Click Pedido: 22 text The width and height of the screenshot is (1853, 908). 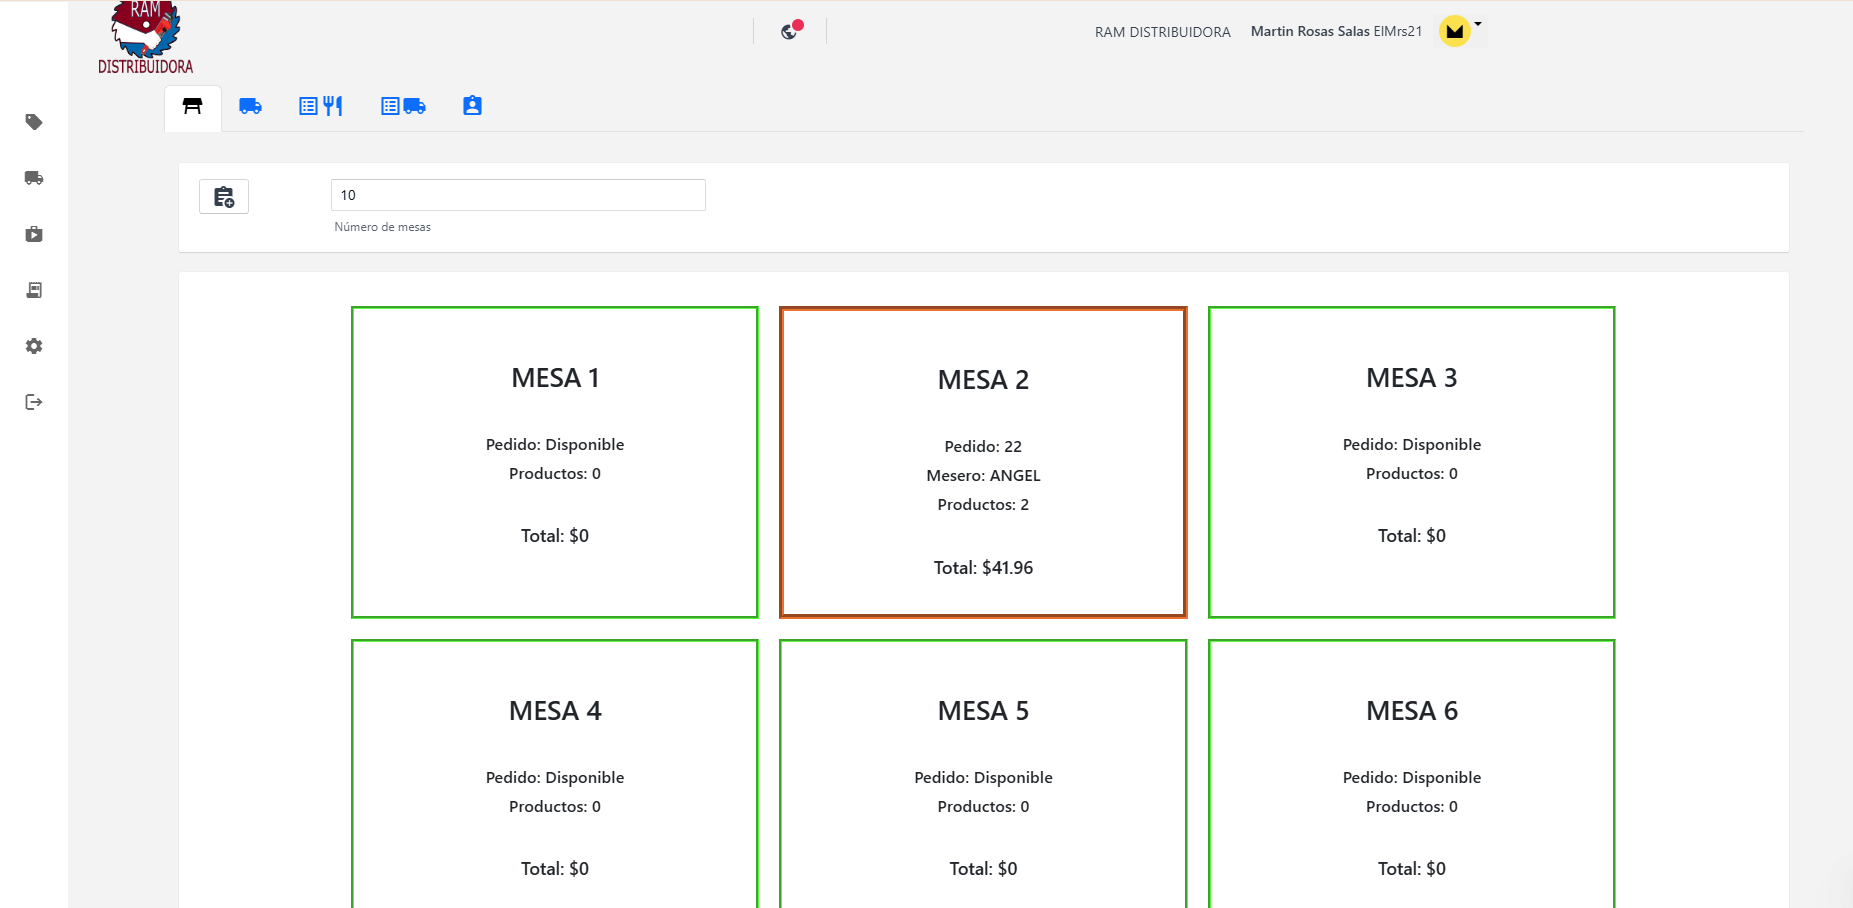983,447
